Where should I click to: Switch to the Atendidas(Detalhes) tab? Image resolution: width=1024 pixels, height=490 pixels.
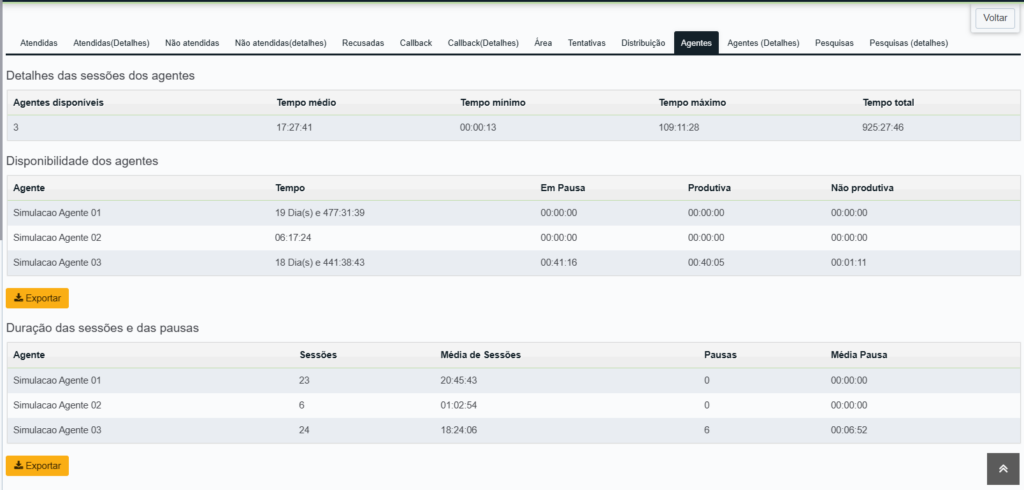[x=111, y=43]
